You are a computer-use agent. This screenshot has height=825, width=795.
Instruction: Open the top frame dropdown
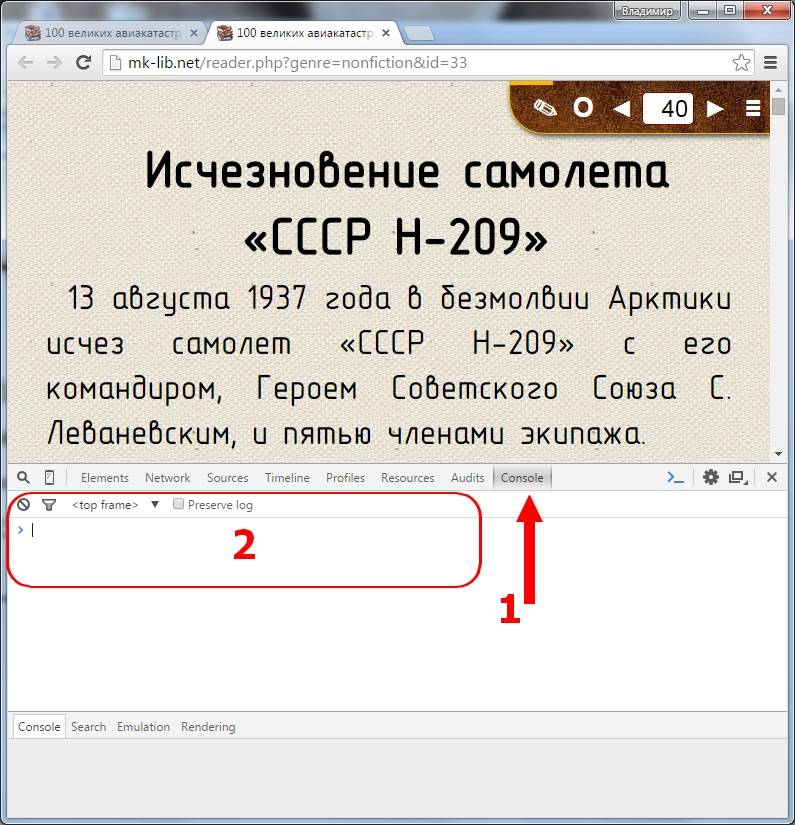tap(115, 505)
